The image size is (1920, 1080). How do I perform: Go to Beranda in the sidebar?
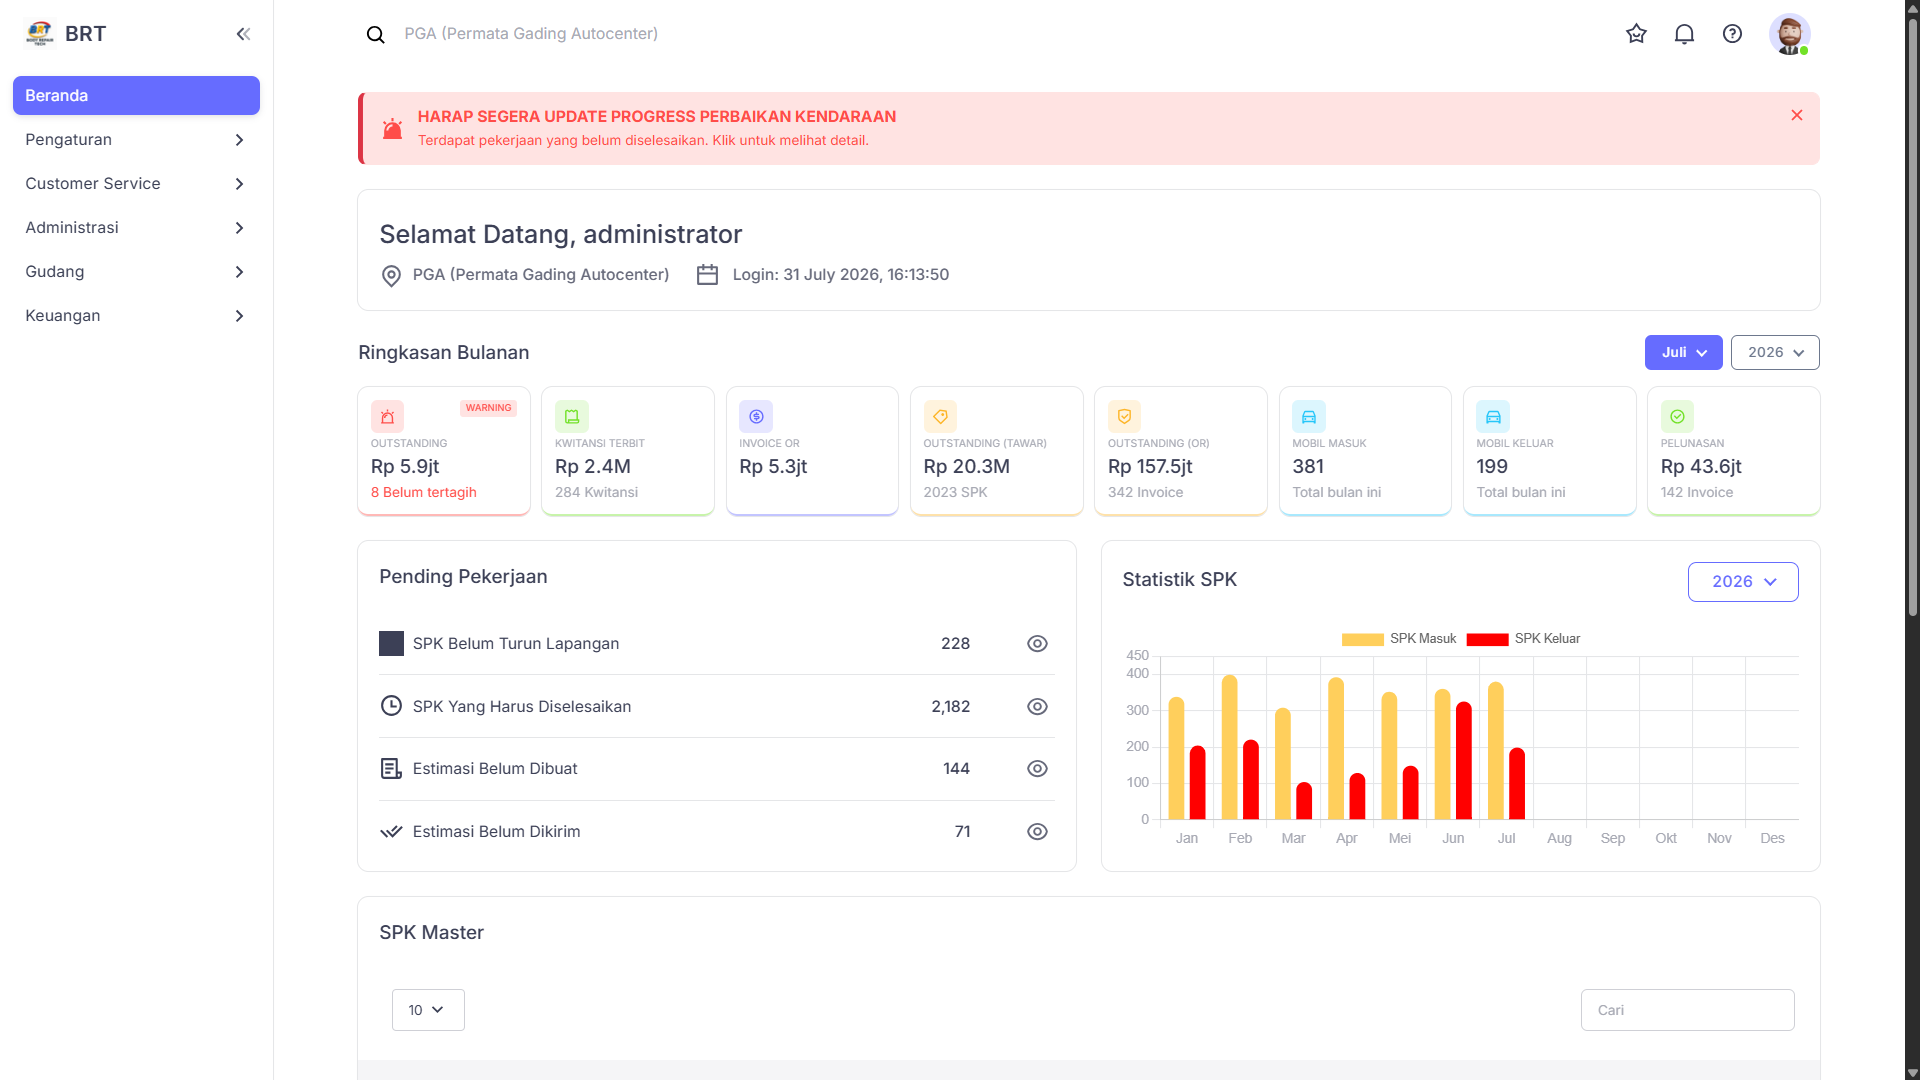[x=136, y=96]
